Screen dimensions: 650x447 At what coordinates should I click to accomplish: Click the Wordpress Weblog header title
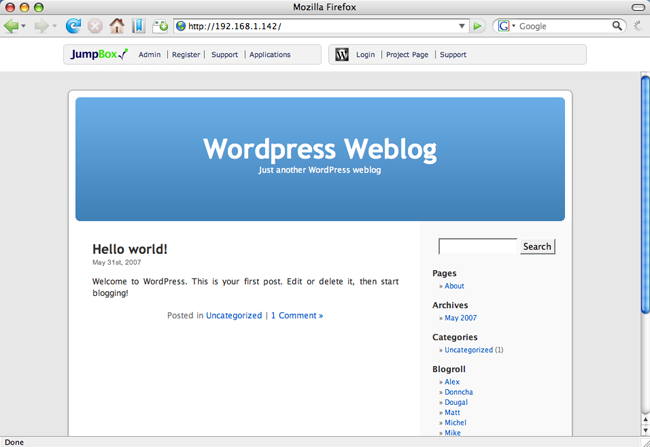point(320,149)
